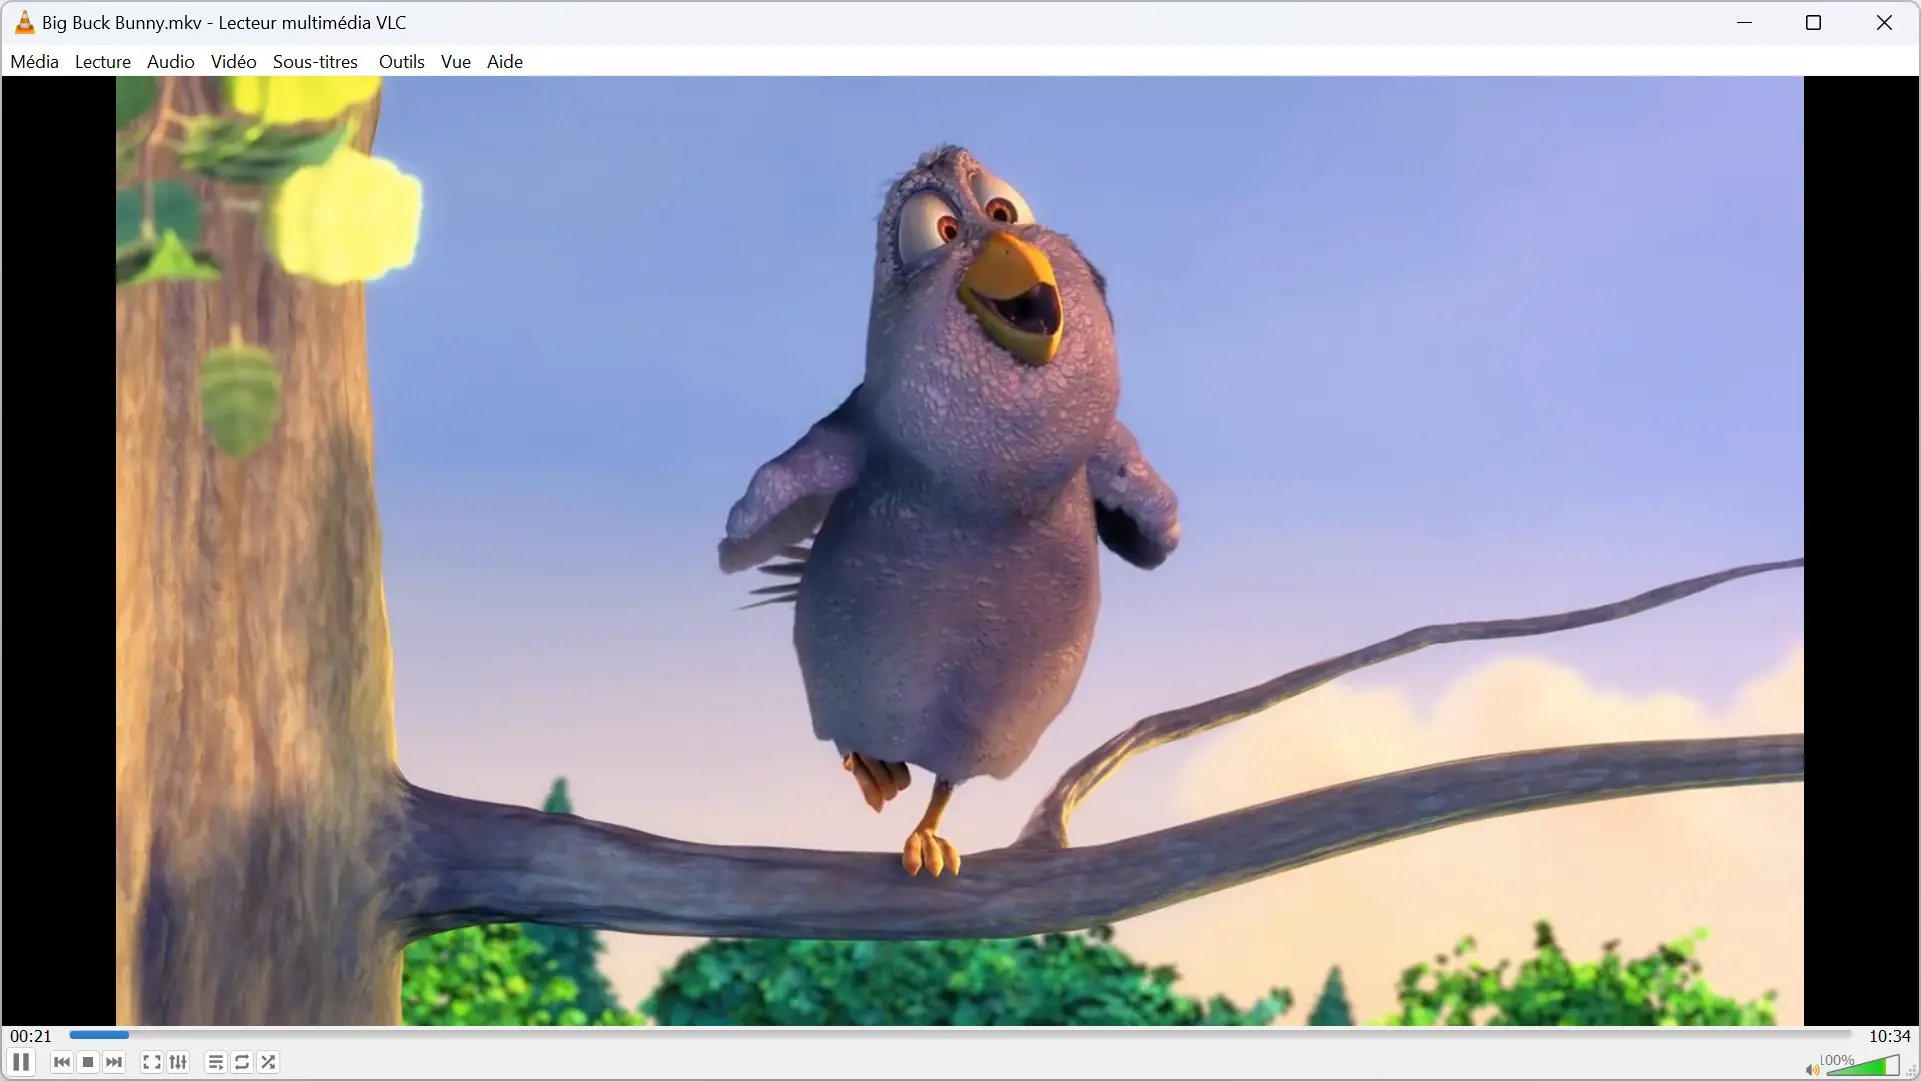Click the elapsed time 00:21 label
Viewport: 1921px width, 1081px height.
click(31, 1036)
